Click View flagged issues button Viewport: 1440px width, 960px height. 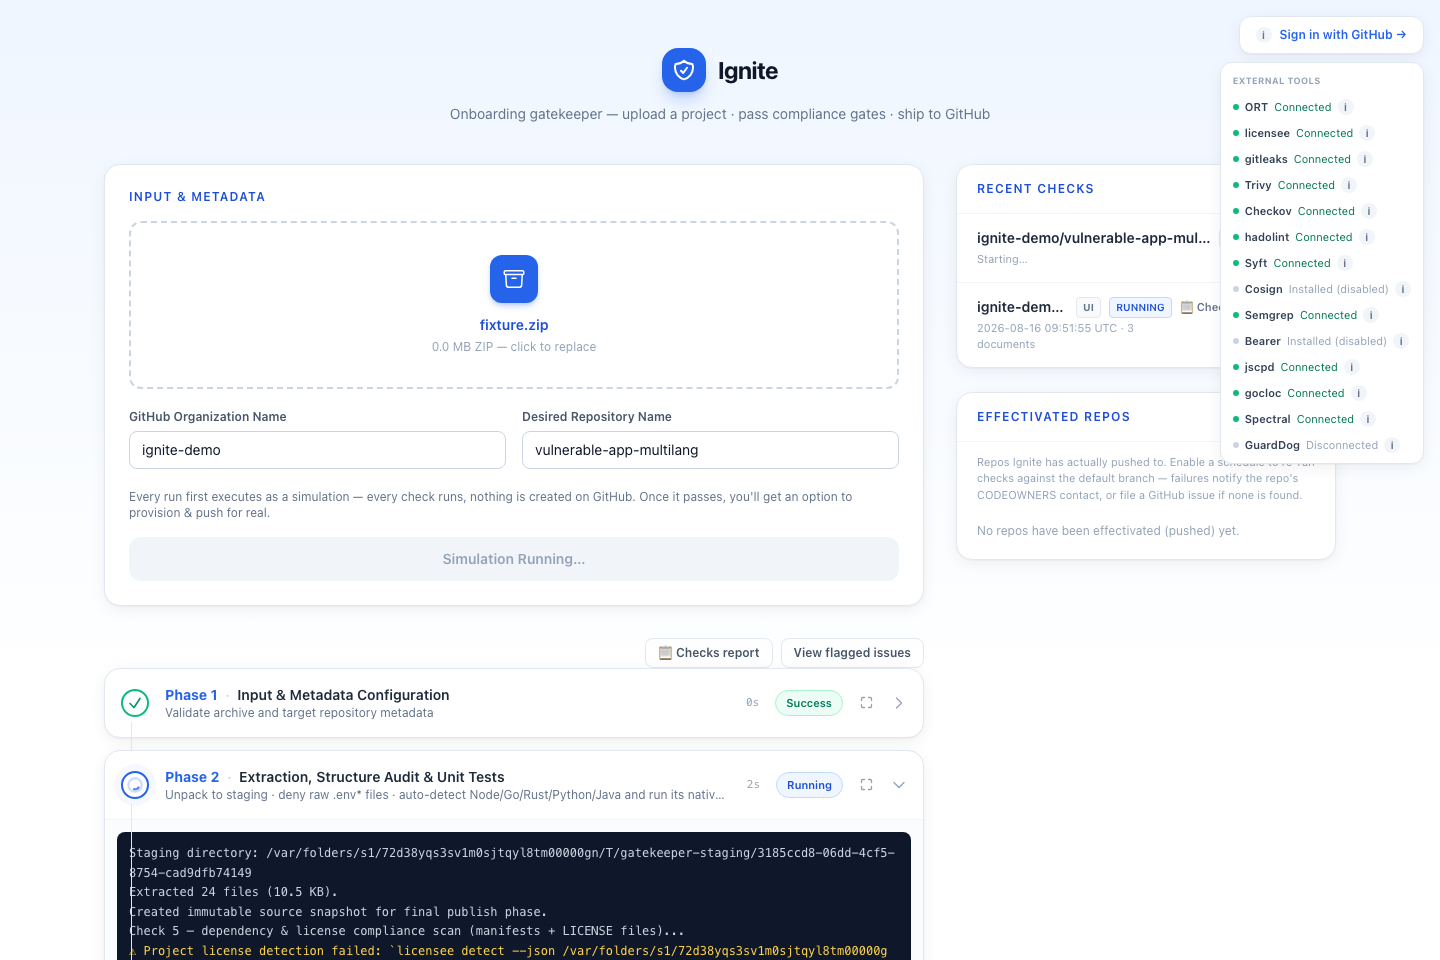852,653
